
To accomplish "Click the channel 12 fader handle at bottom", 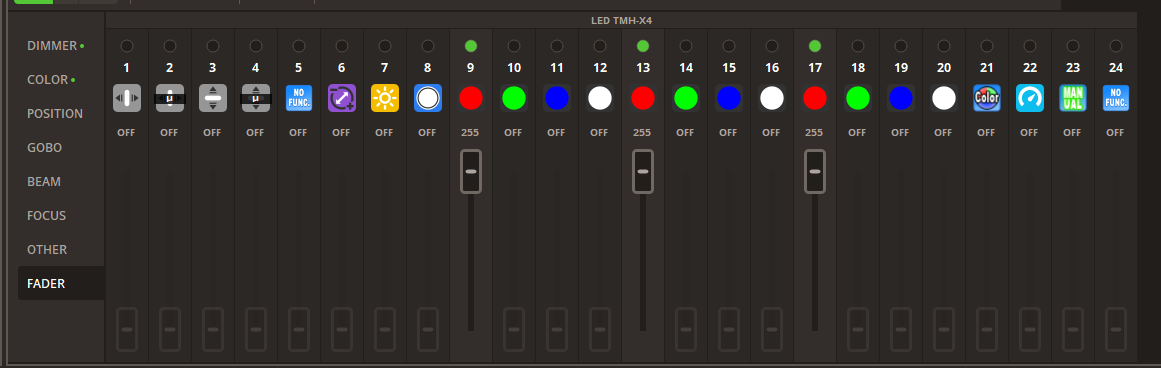I will point(599,329).
